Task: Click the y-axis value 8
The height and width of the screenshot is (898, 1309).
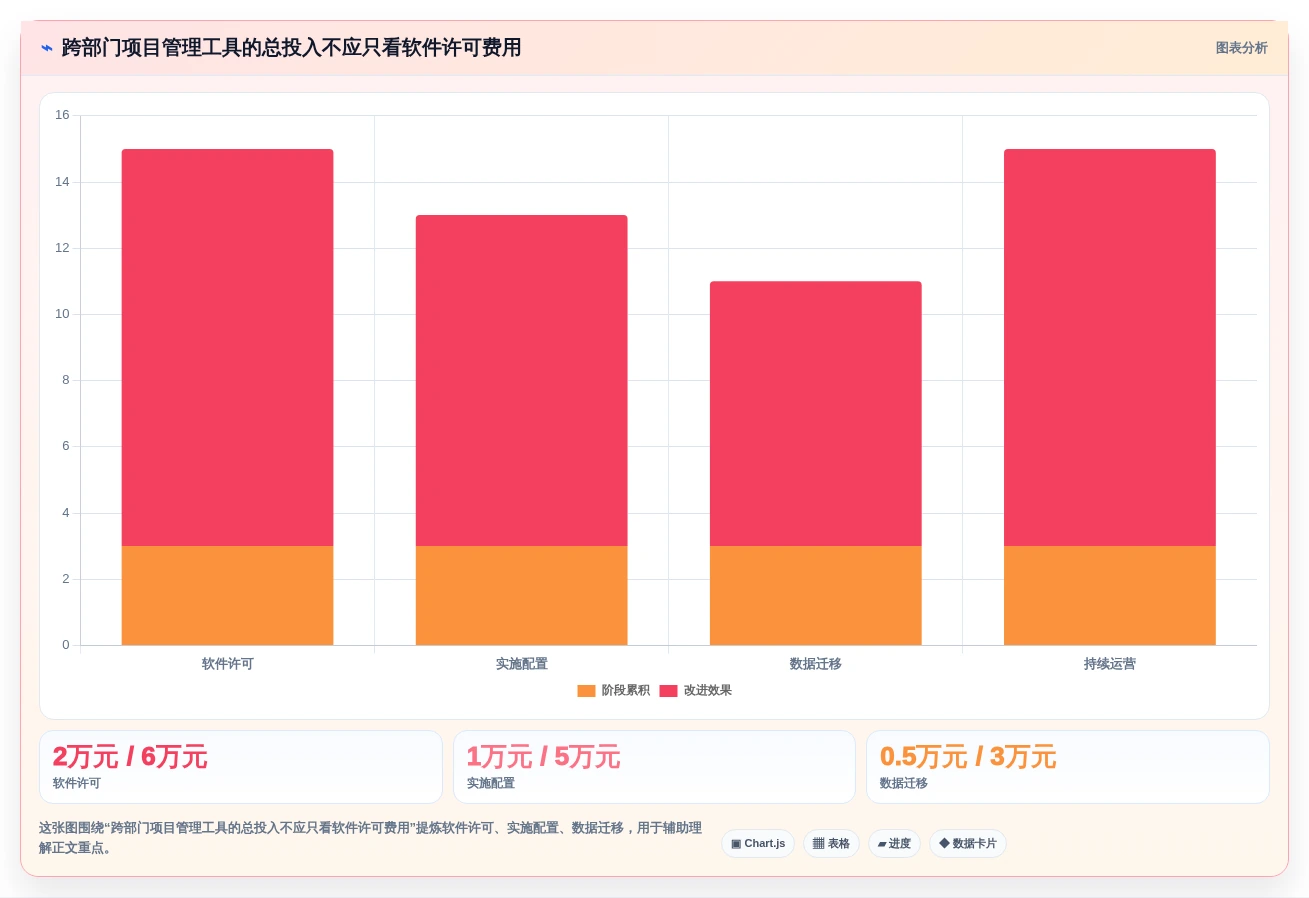Action: pyautogui.click(x=66, y=380)
